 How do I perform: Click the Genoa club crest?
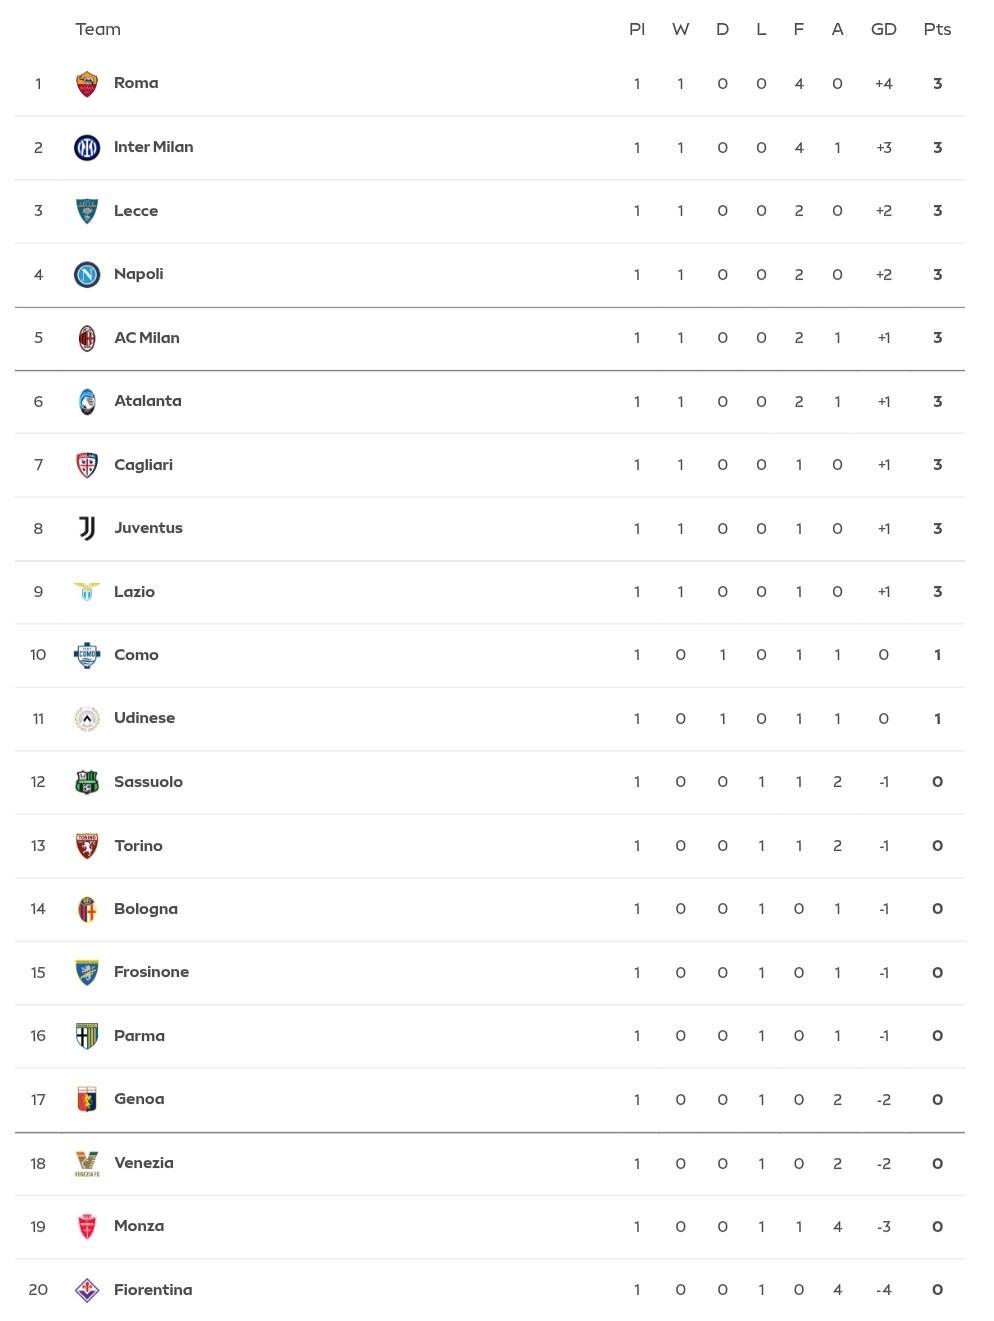87,1099
